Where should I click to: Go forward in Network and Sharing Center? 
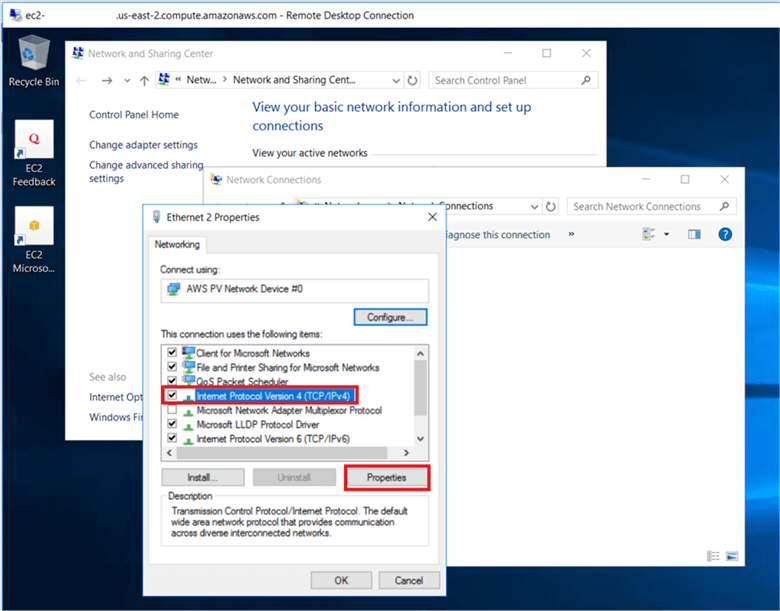(106, 80)
